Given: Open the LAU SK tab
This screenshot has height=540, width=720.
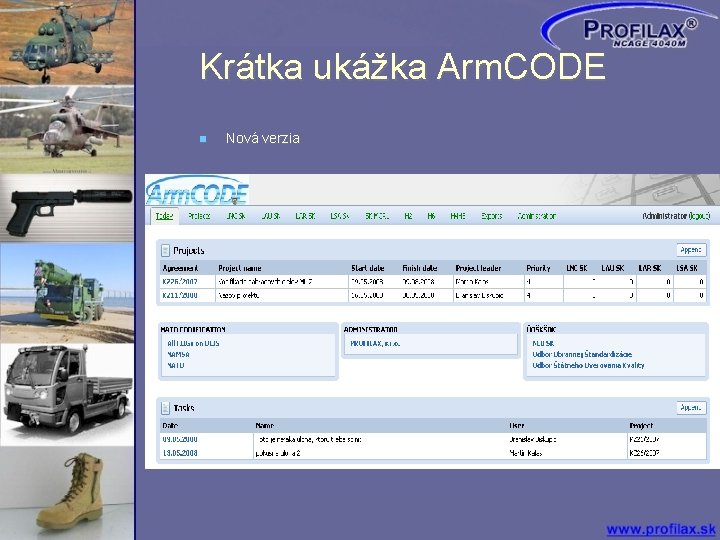Looking at the screenshot, I should 270,216.
